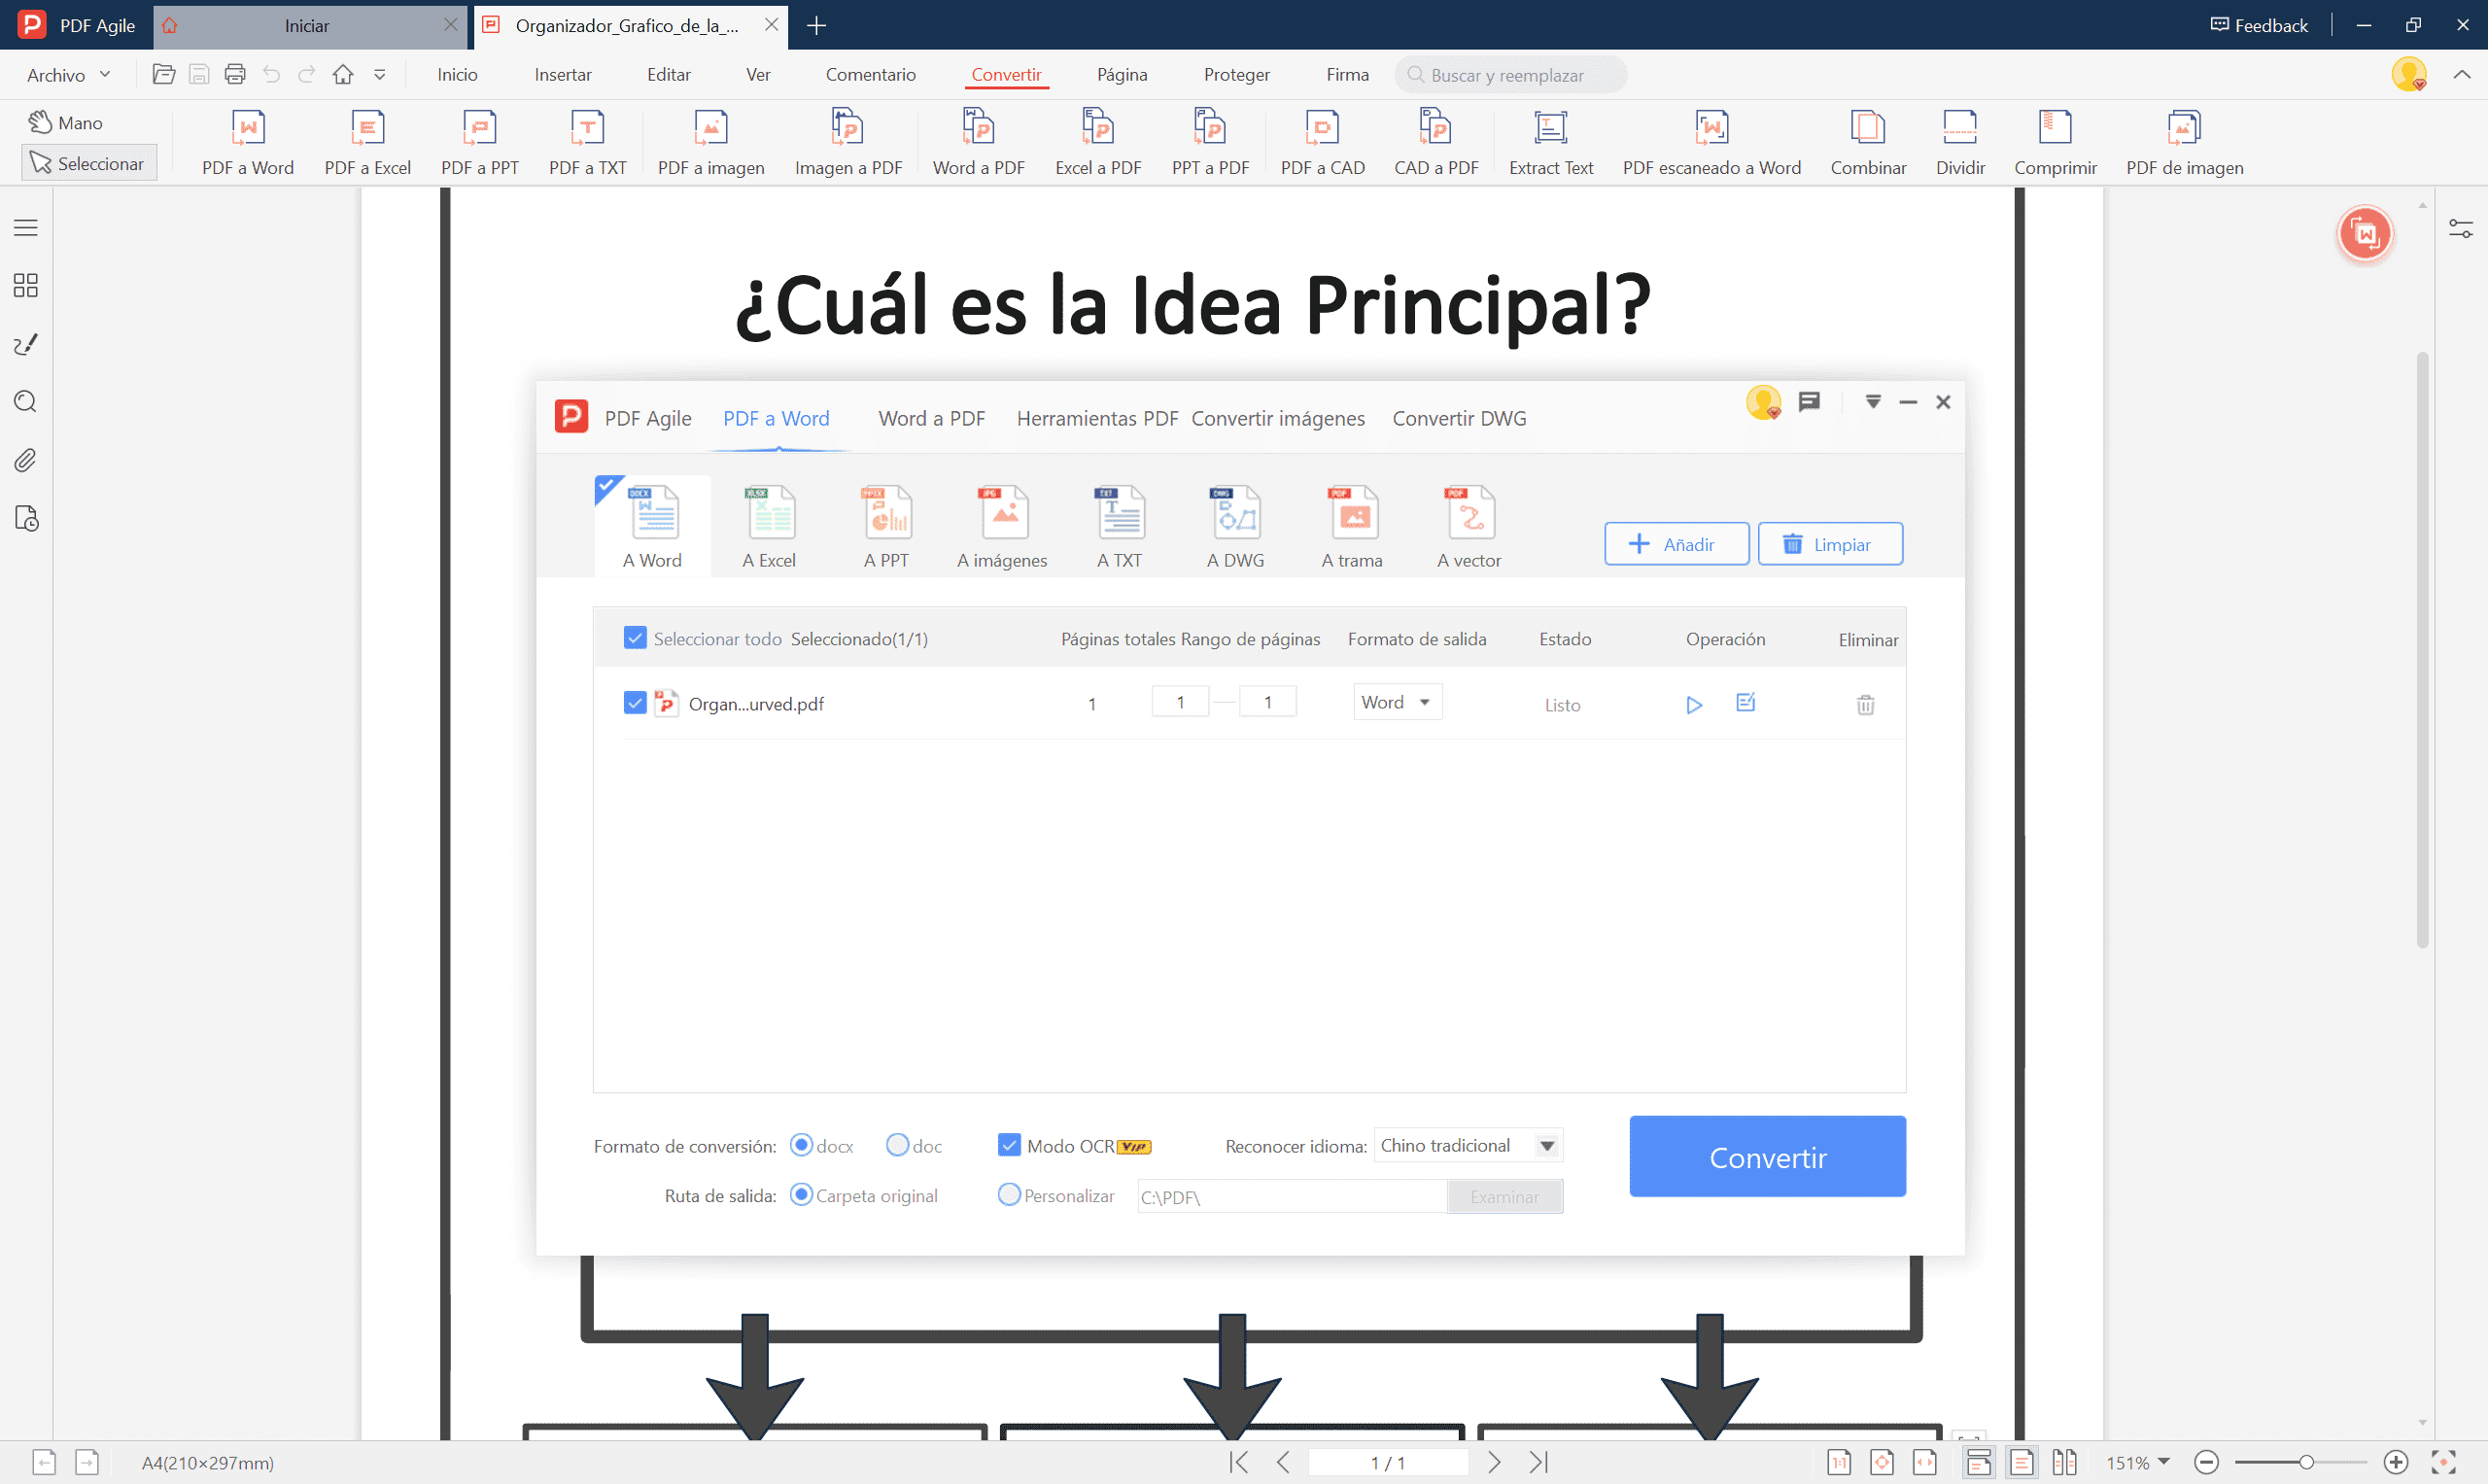Image resolution: width=2488 pixels, height=1484 pixels.
Task: Select the Comprimir tool
Action: (2055, 140)
